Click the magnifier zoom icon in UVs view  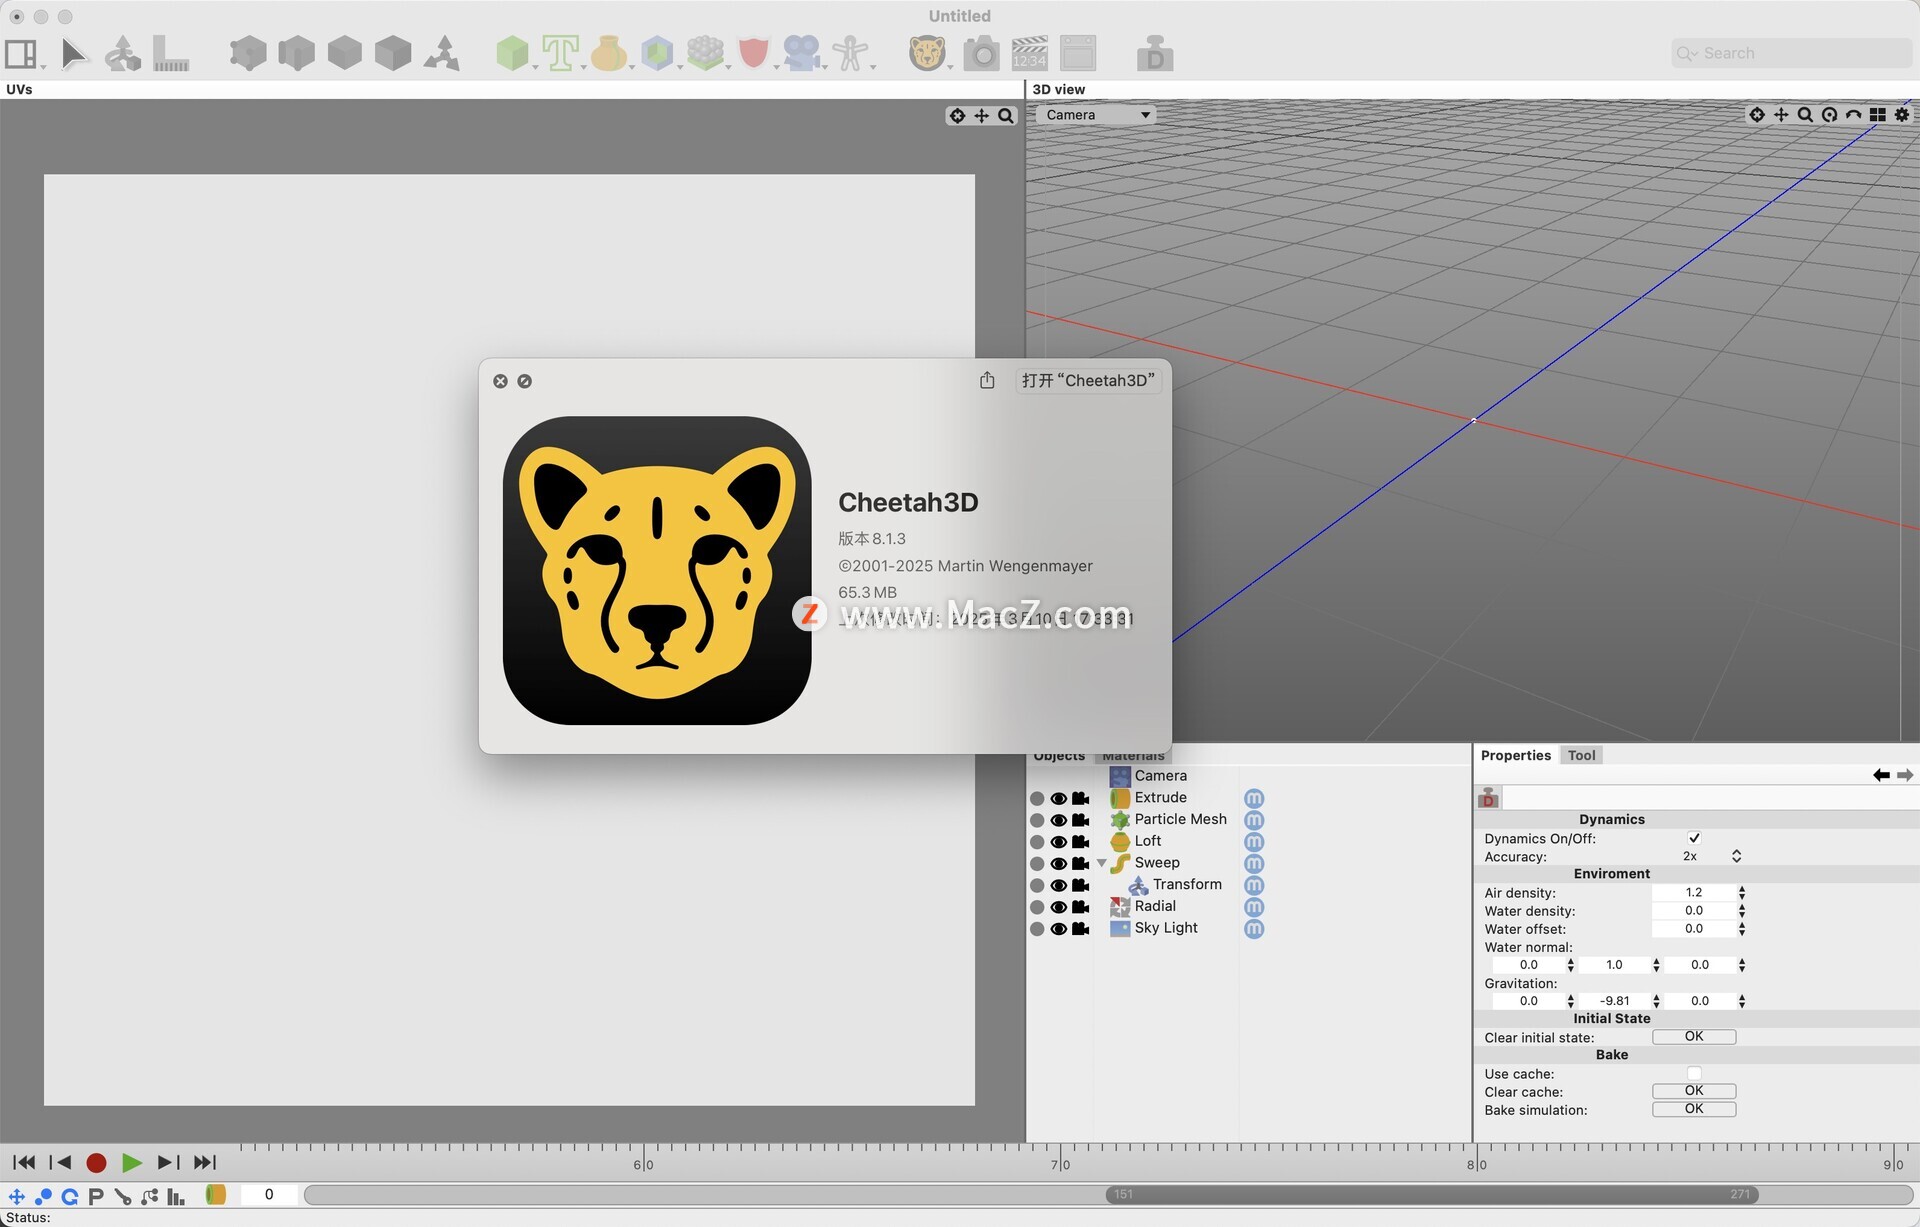coord(1006,116)
